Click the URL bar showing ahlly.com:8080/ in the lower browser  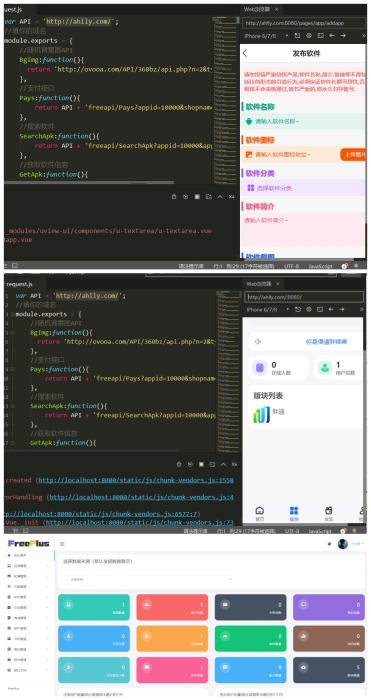pos(304,297)
